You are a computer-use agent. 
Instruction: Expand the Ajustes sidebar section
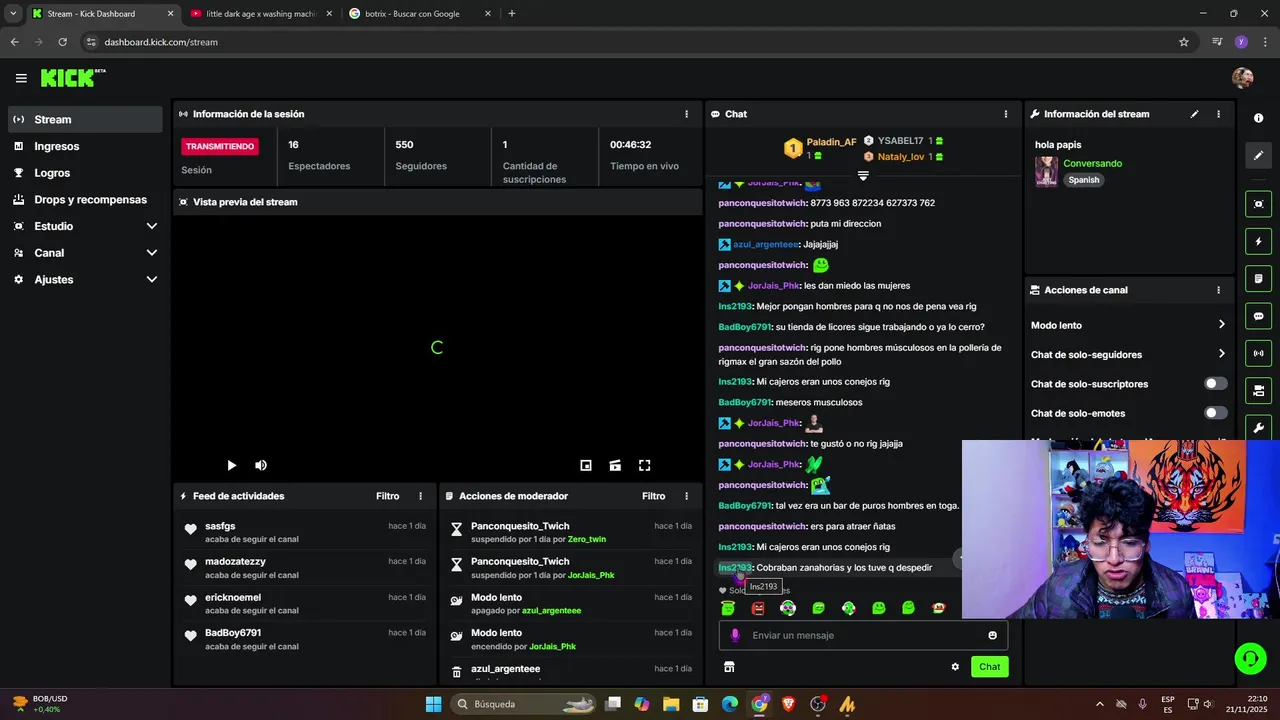point(85,279)
